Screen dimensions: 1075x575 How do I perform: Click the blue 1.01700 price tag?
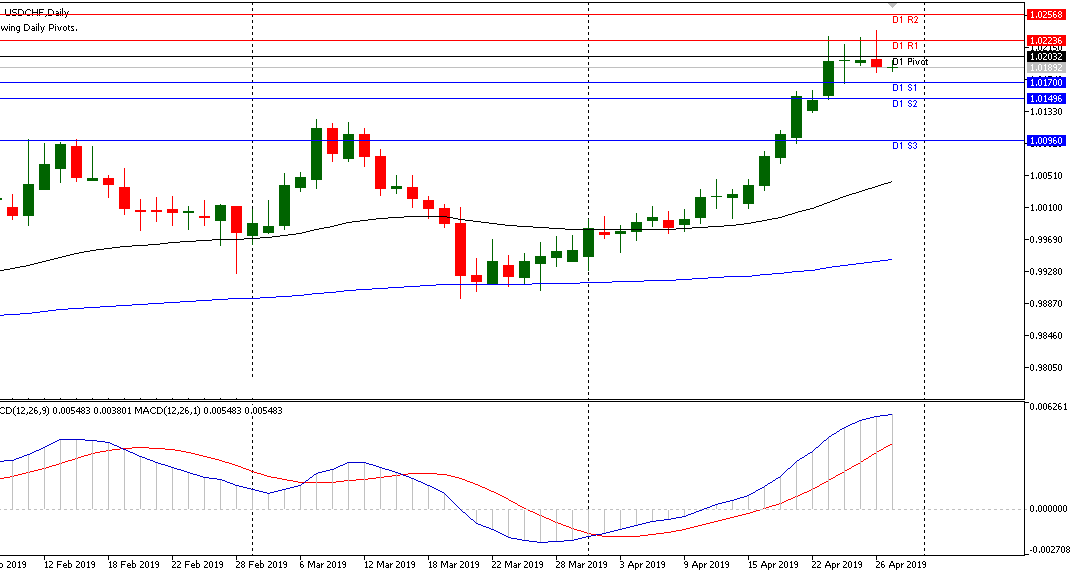coord(1047,83)
